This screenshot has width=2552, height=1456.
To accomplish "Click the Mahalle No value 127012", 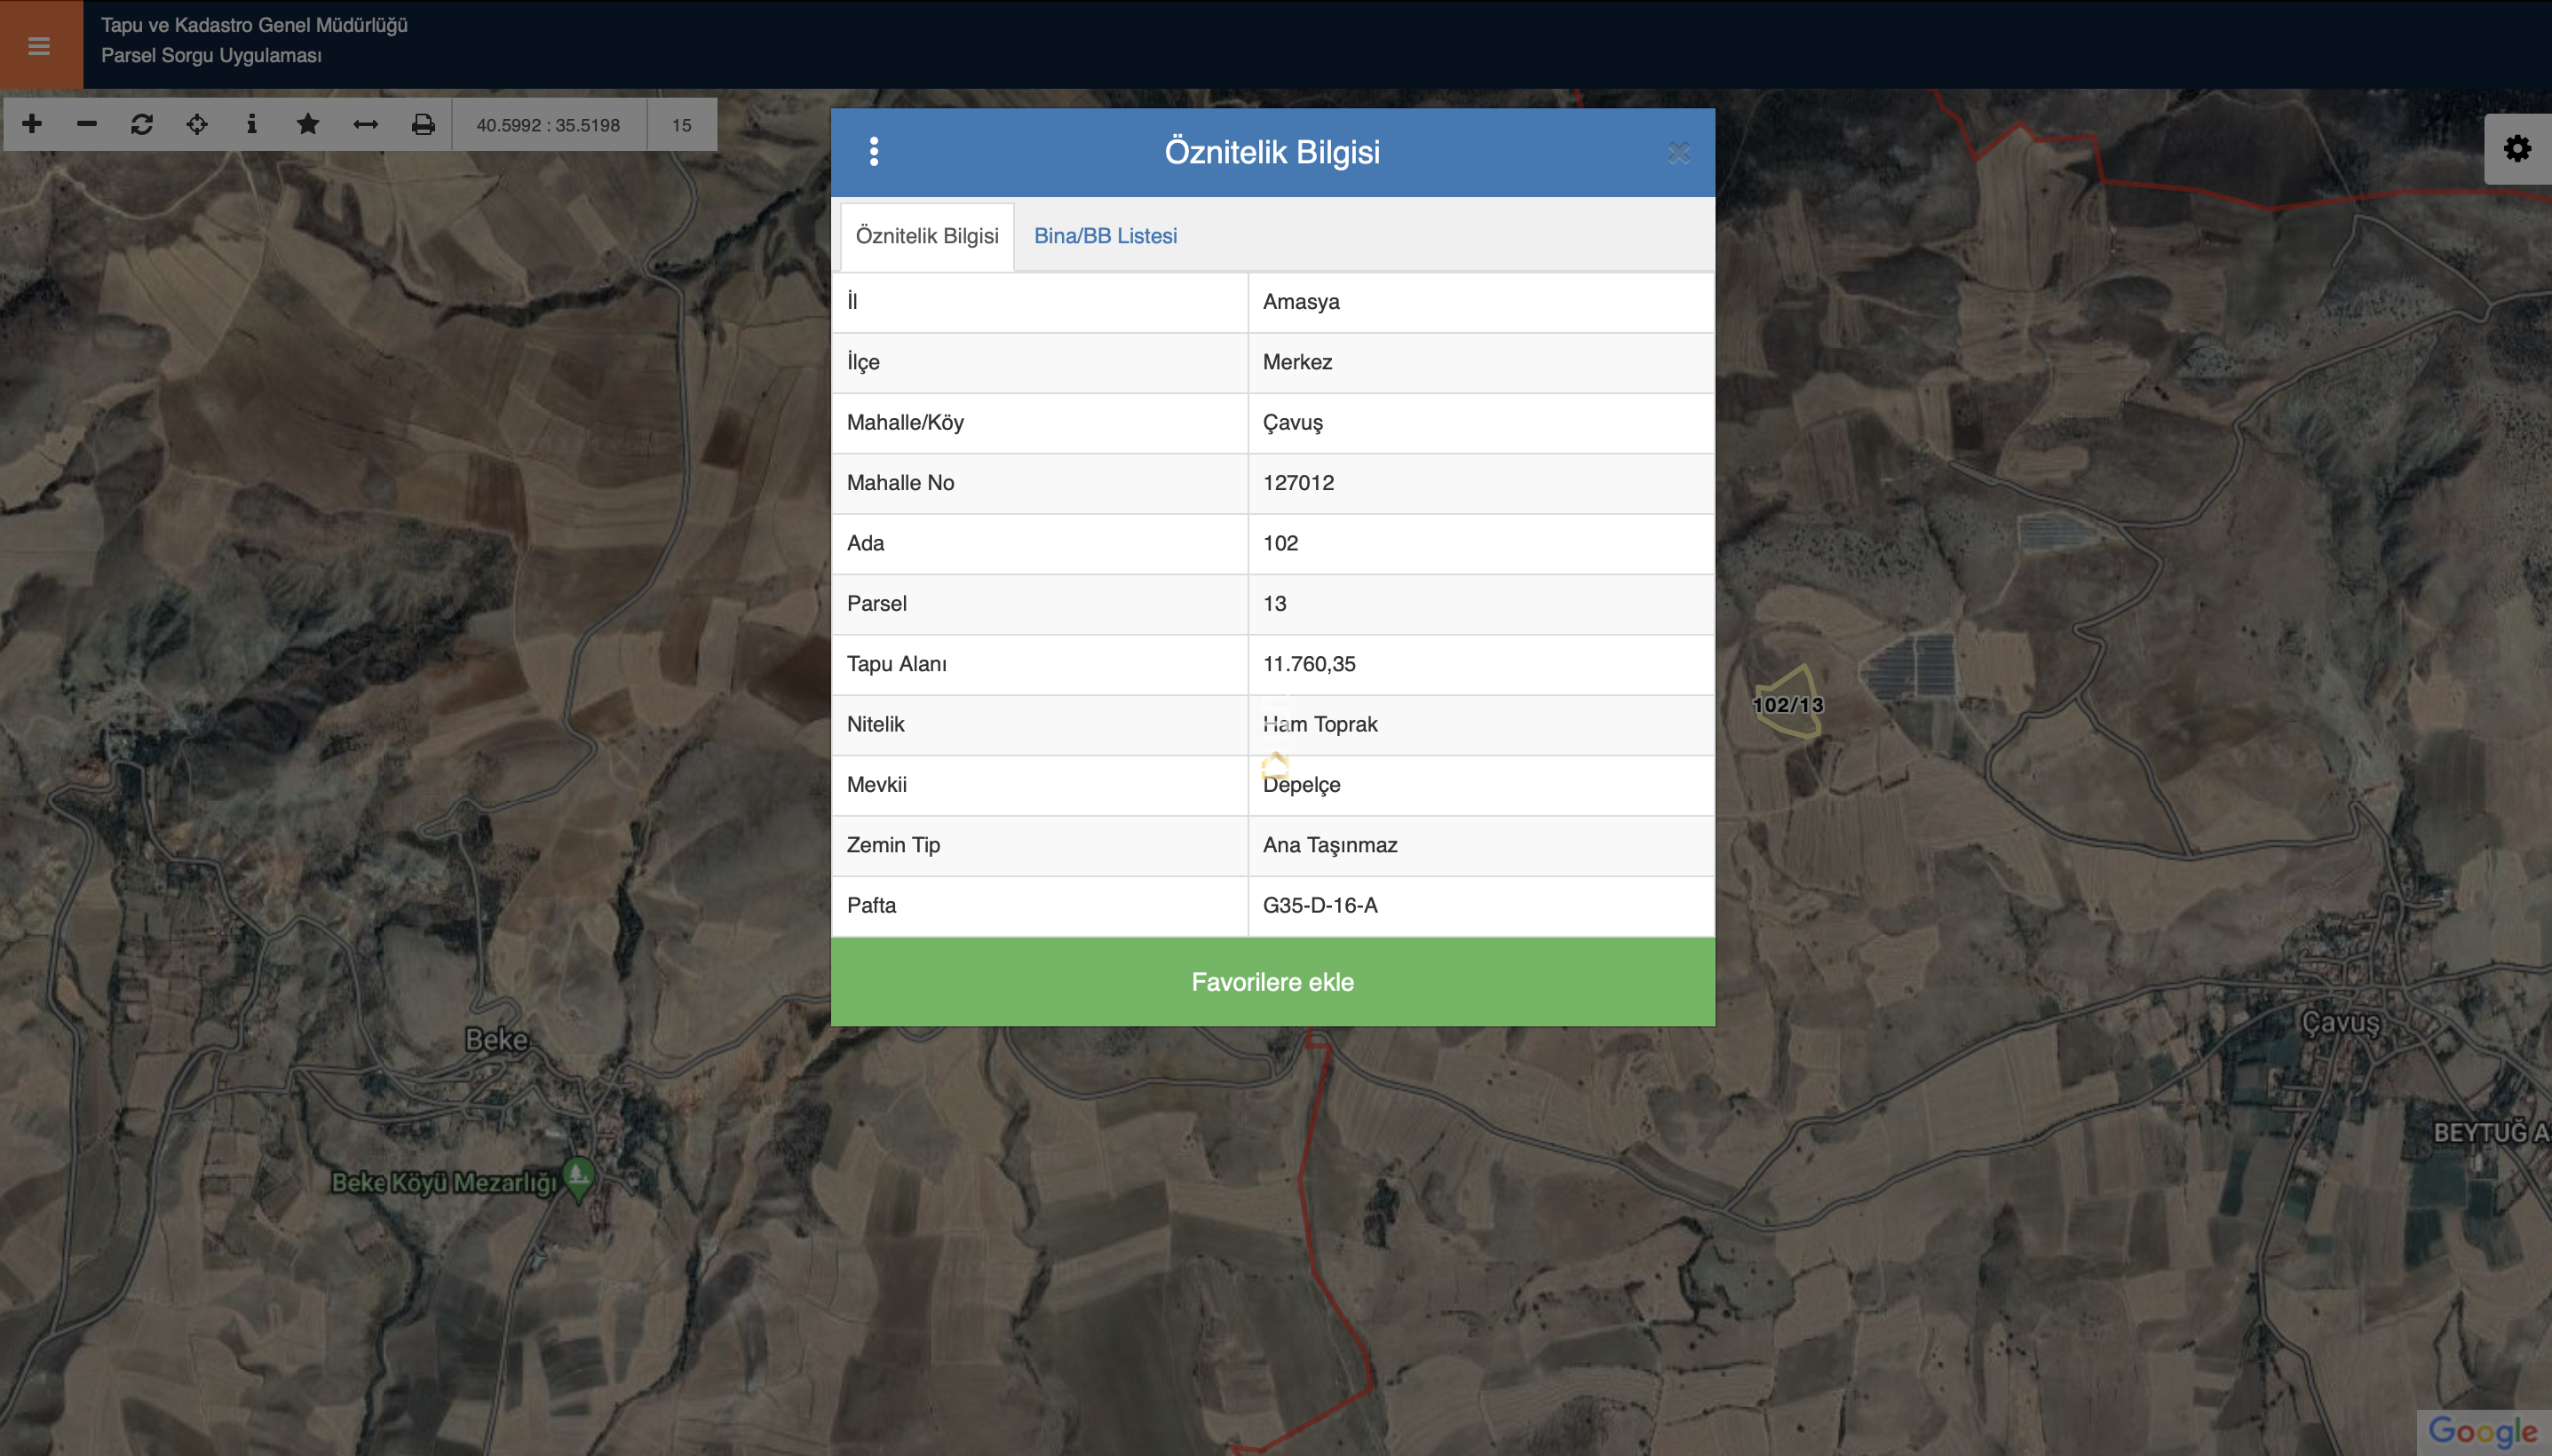I will (1298, 483).
